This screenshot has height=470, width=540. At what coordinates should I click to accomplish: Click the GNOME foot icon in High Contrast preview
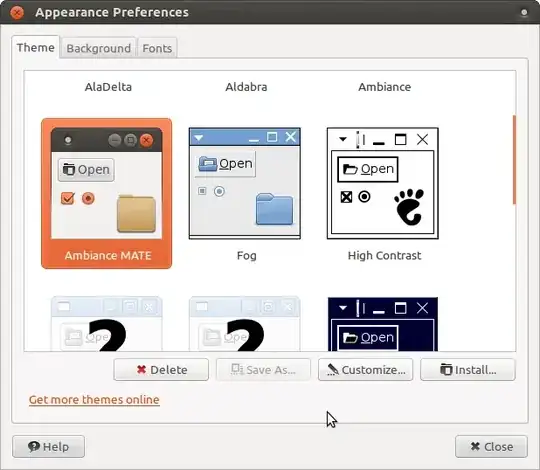coord(409,207)
